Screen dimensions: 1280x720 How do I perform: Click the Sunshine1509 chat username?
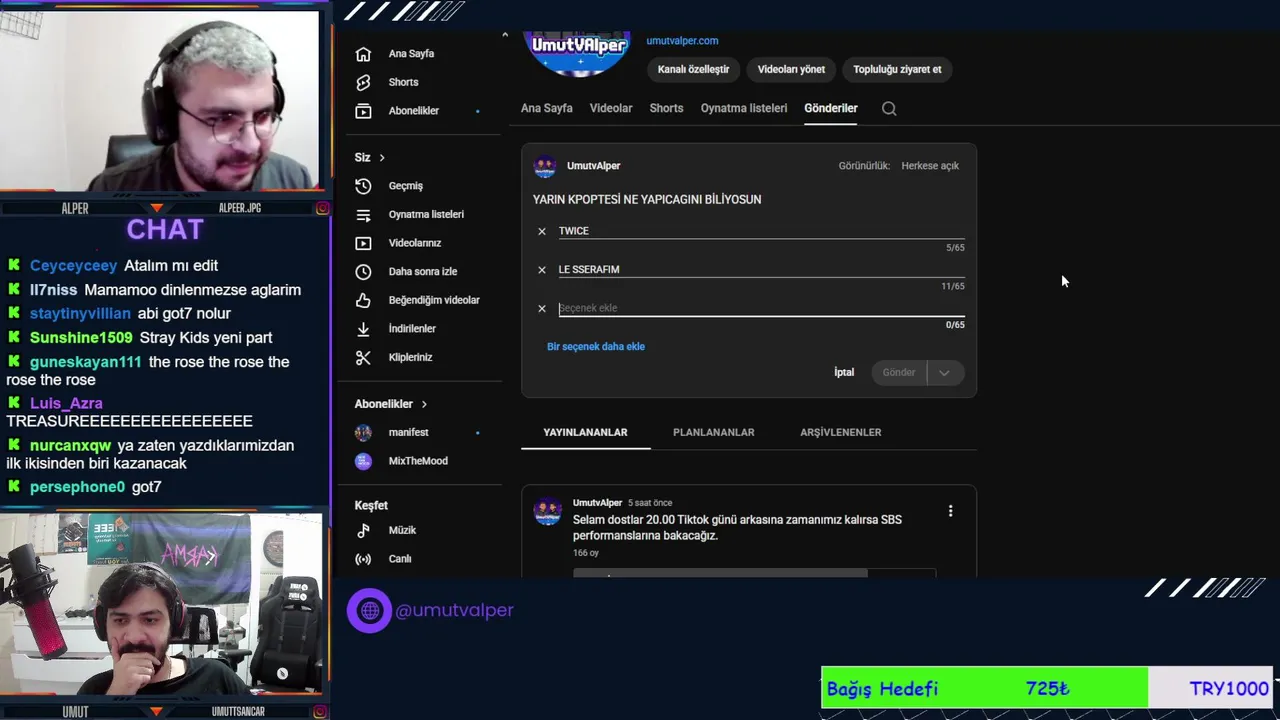81,338
